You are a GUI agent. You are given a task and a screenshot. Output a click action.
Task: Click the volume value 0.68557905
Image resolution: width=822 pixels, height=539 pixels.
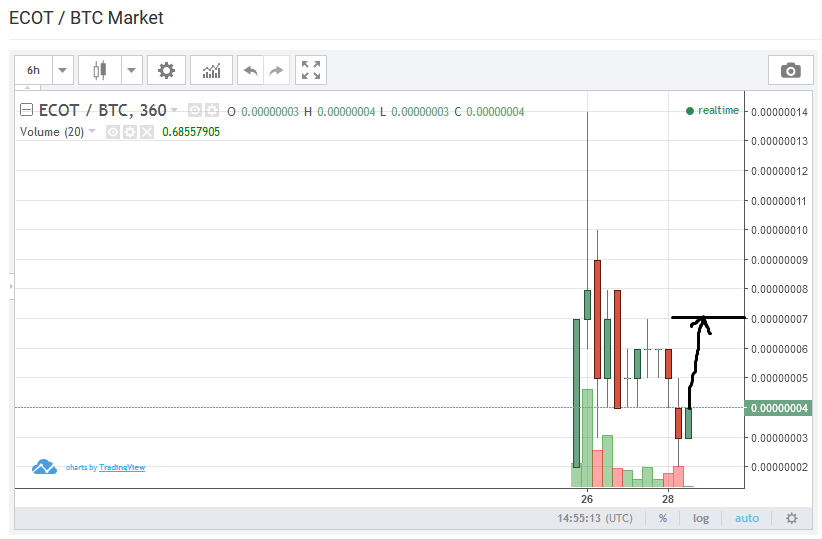coord(191,132)
